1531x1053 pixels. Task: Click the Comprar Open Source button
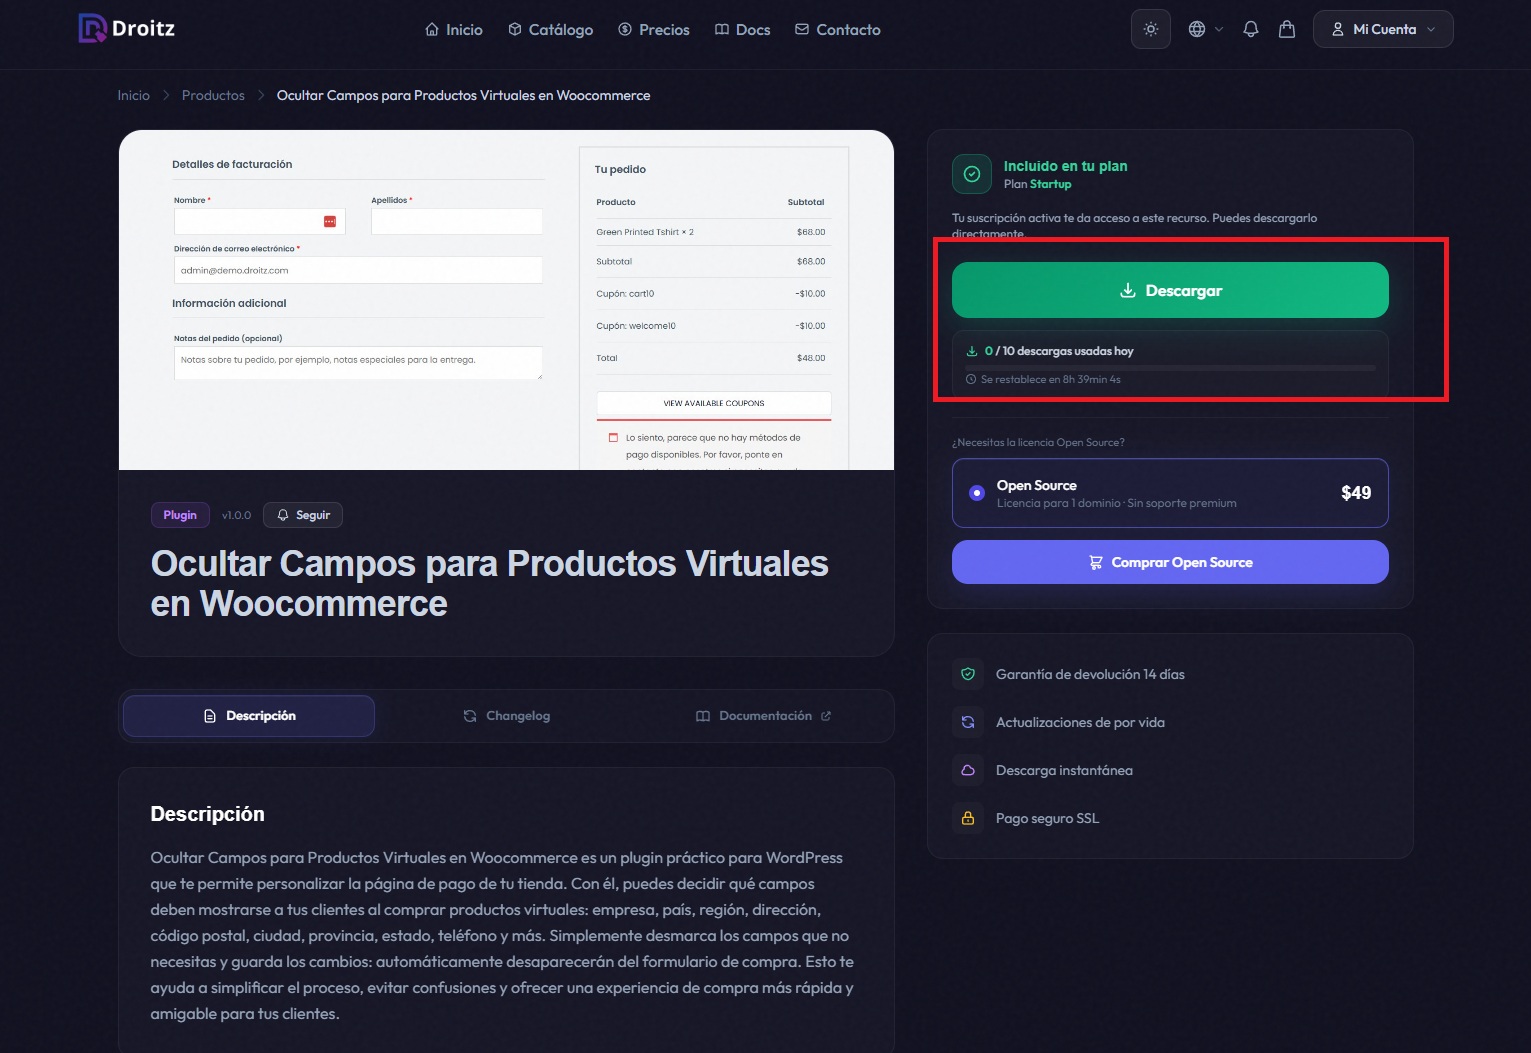(1170, 562)
